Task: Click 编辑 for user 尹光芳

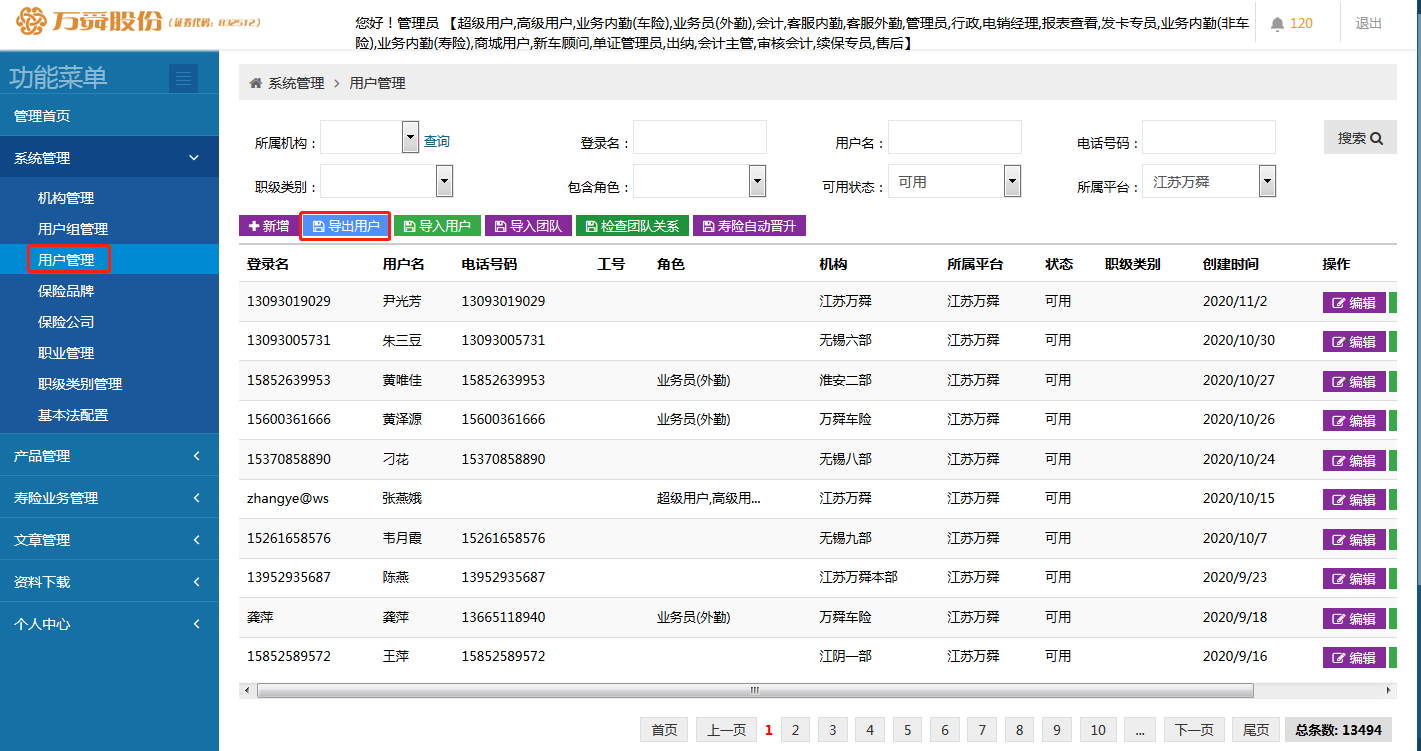Action: (1353, 303)
